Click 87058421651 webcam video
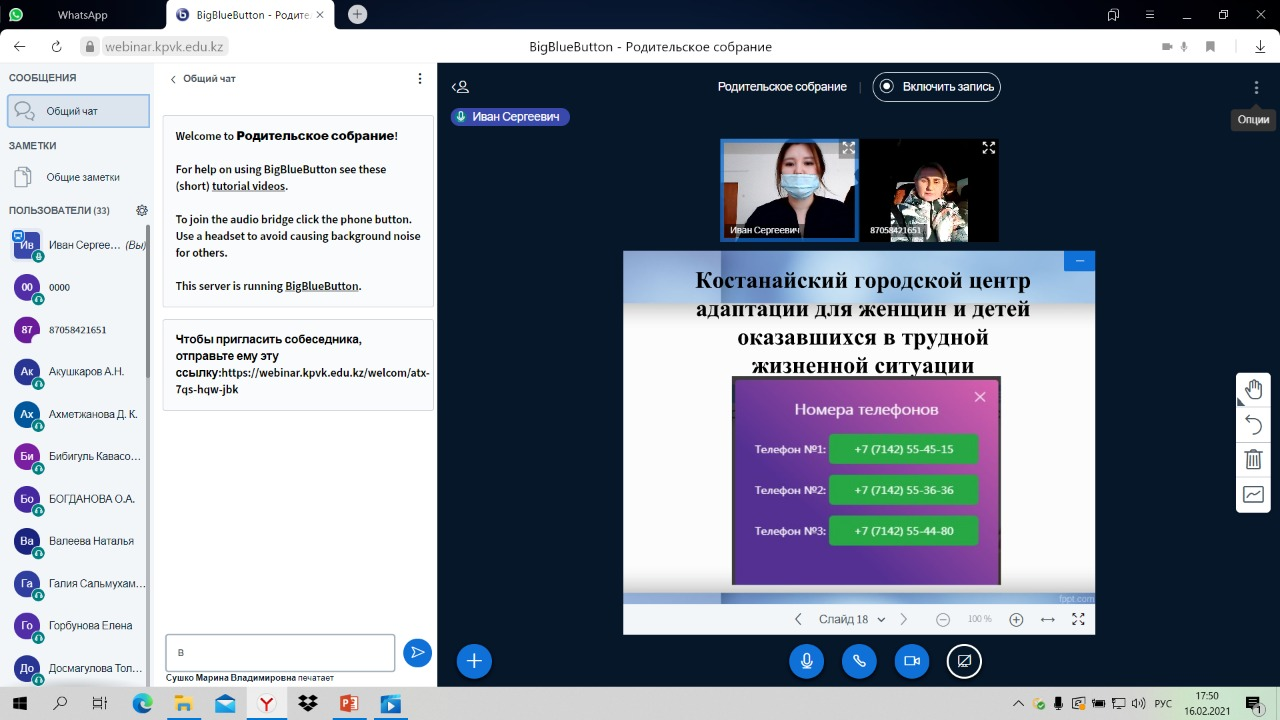This screenshot has width=1280, height=720. click(930, 190)
